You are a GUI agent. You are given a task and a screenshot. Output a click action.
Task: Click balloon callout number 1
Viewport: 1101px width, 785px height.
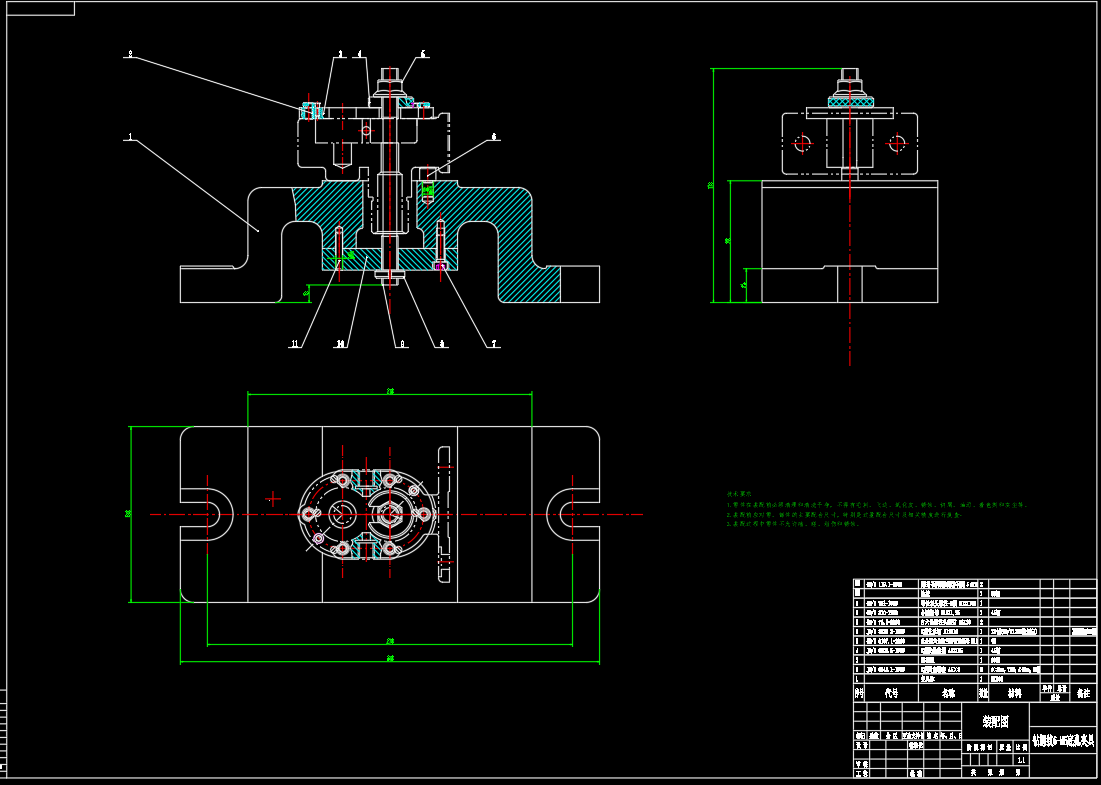(x=129, y=136)
